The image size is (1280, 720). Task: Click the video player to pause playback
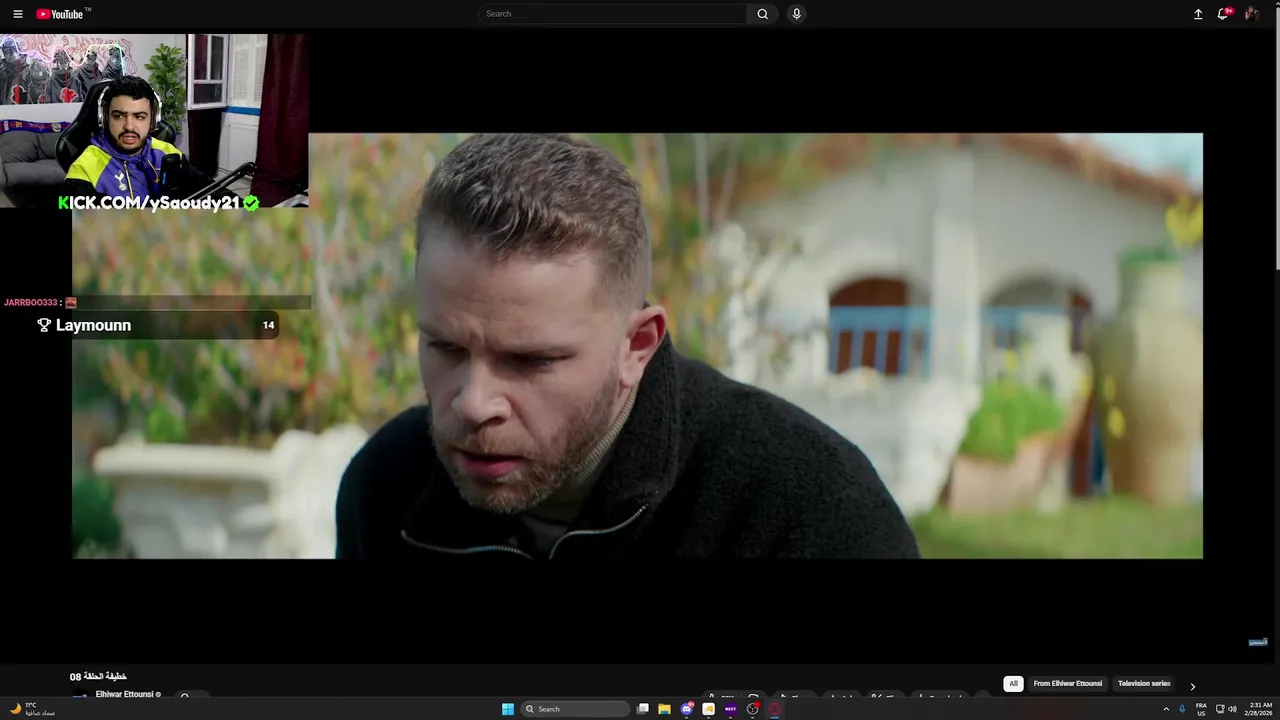[x=637, y=345]
